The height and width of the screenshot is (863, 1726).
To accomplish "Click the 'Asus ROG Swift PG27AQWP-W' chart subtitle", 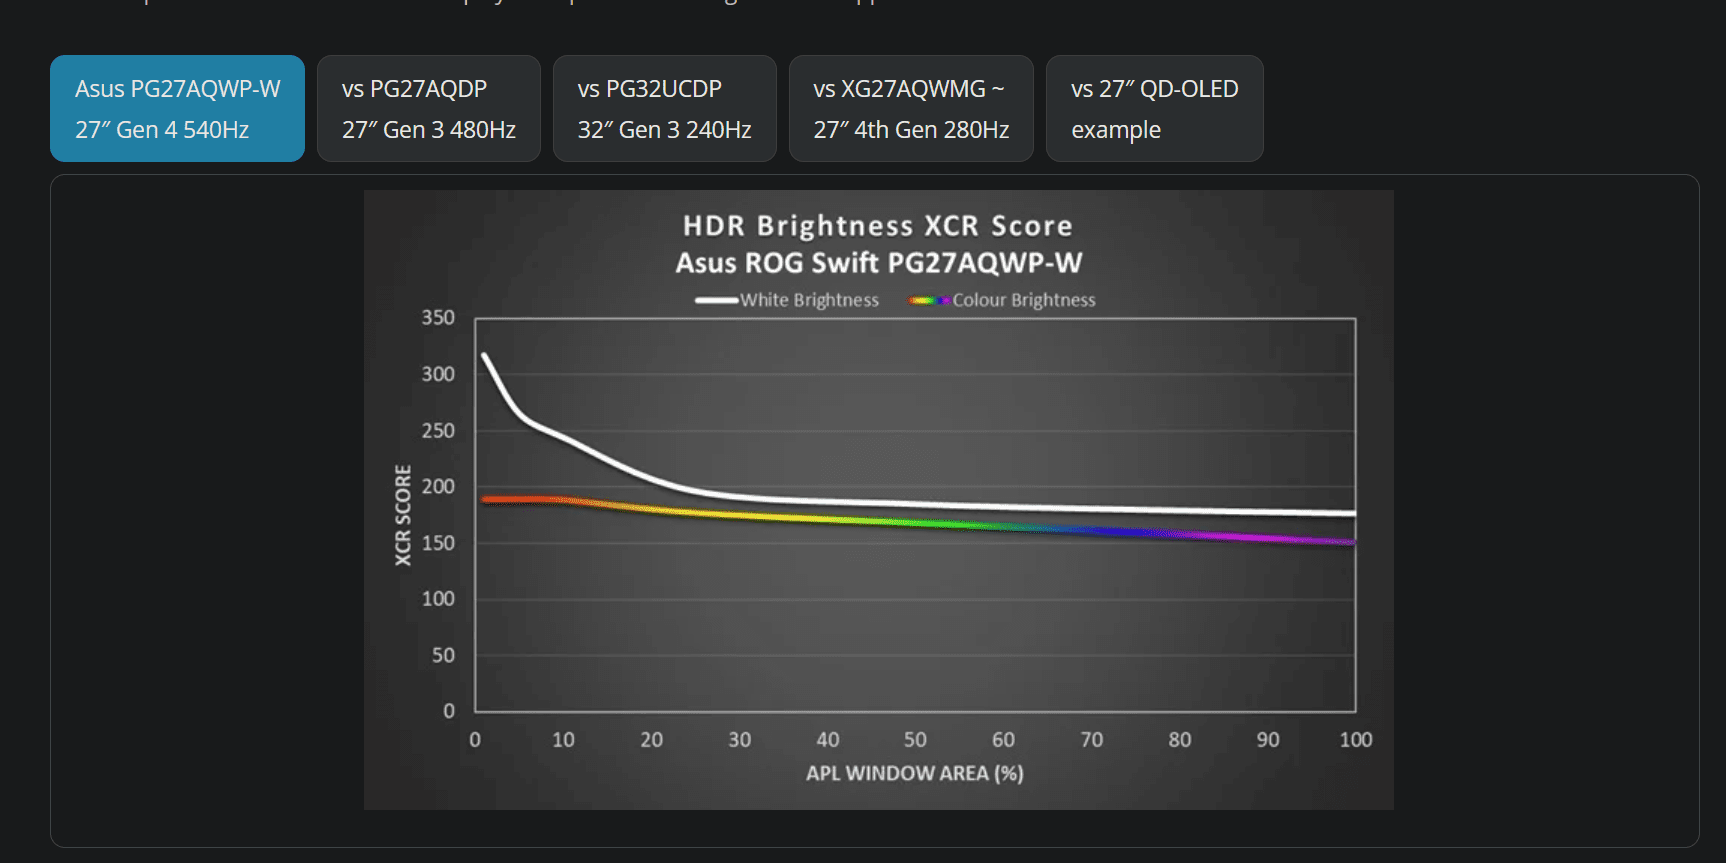I will click(879, 263).
